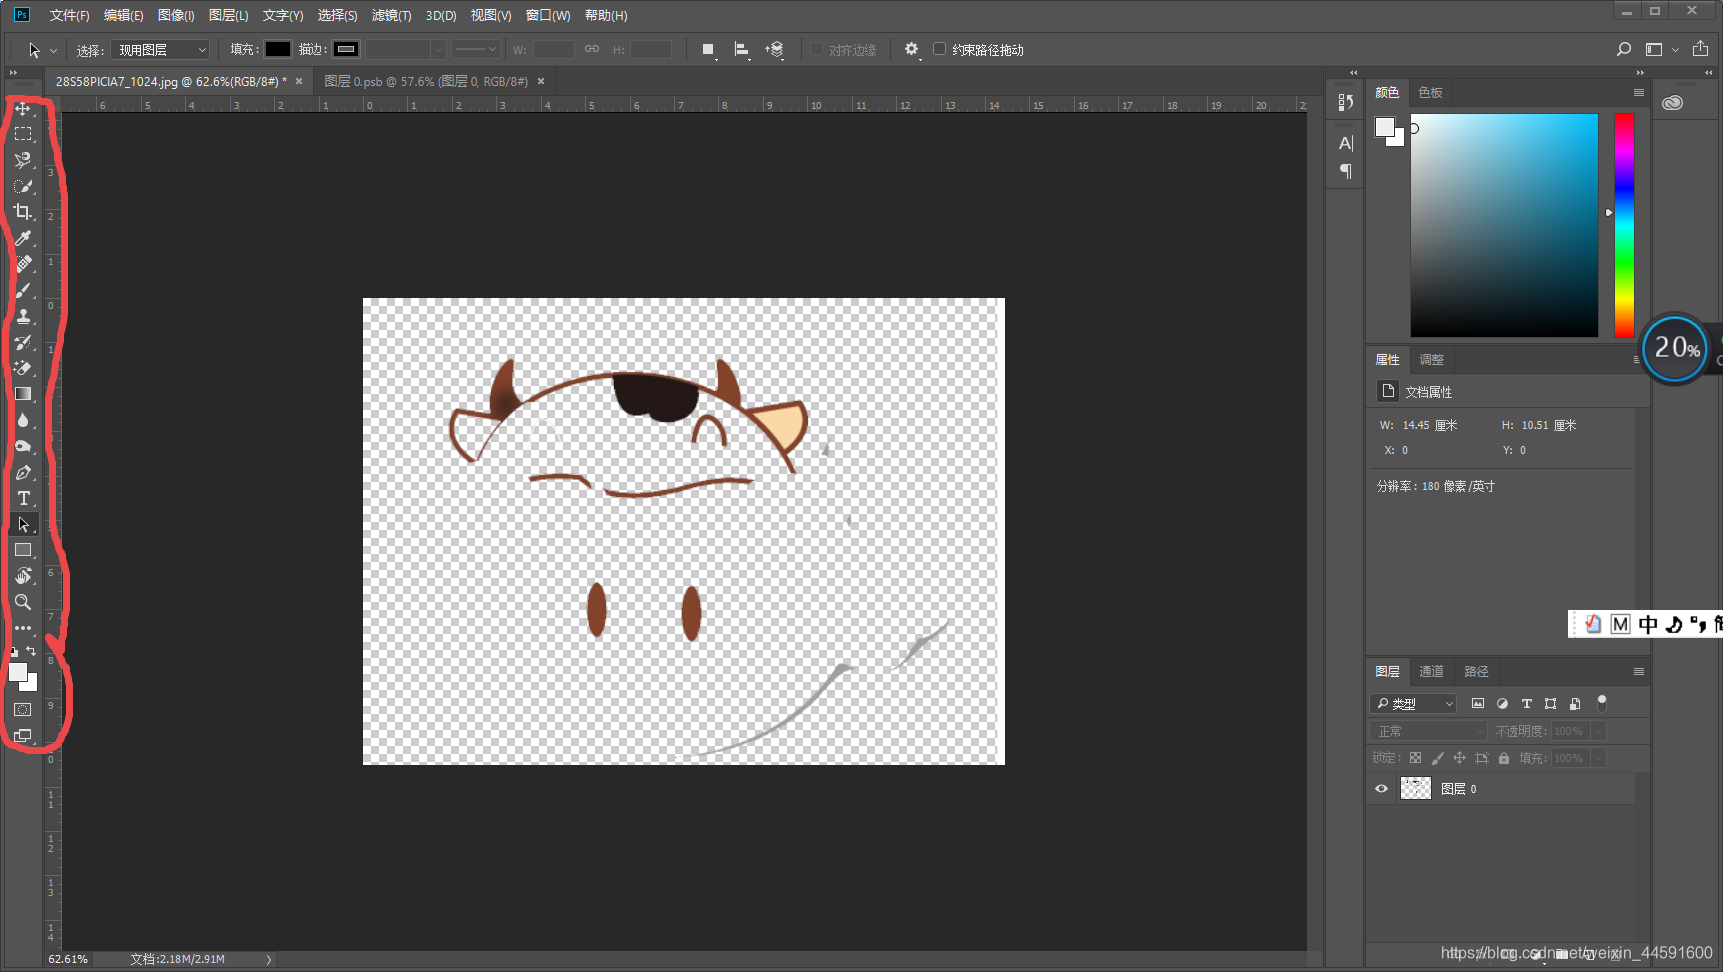Viewport: 1723px width, 972px height.
Task: Select the Rectangular Marquee tool
Action: [x=22, y=134]
